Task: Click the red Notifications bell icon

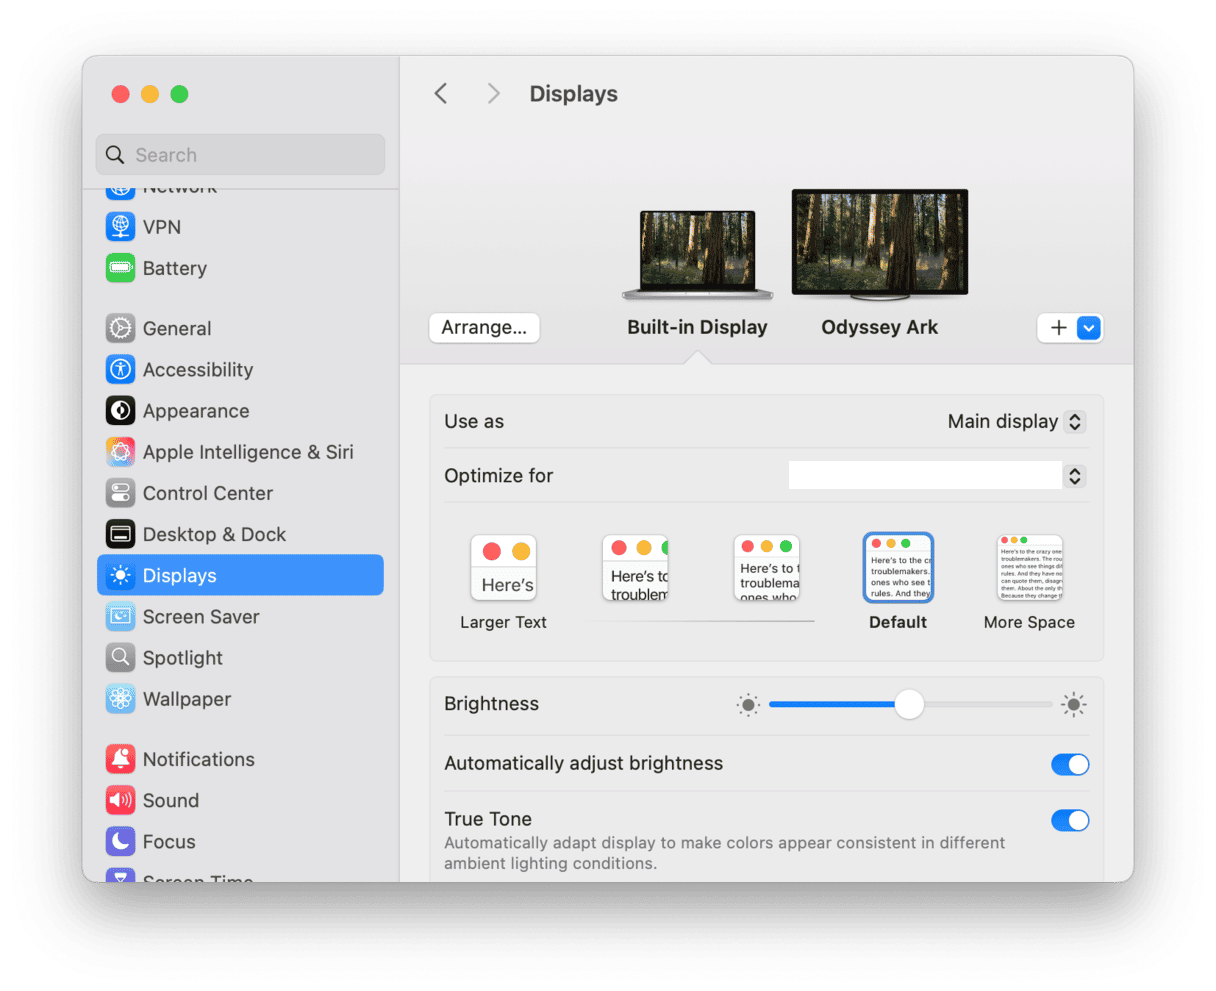Action: pos(120,759)
